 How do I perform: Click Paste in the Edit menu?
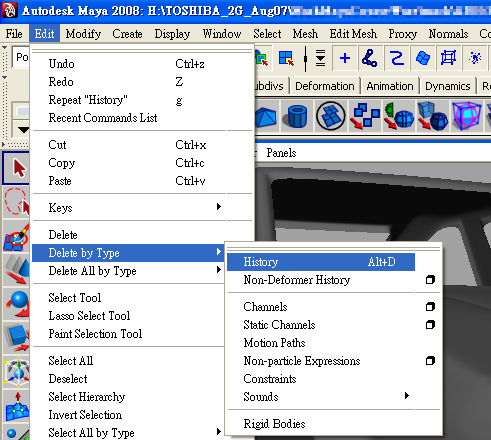click(142, 181)
